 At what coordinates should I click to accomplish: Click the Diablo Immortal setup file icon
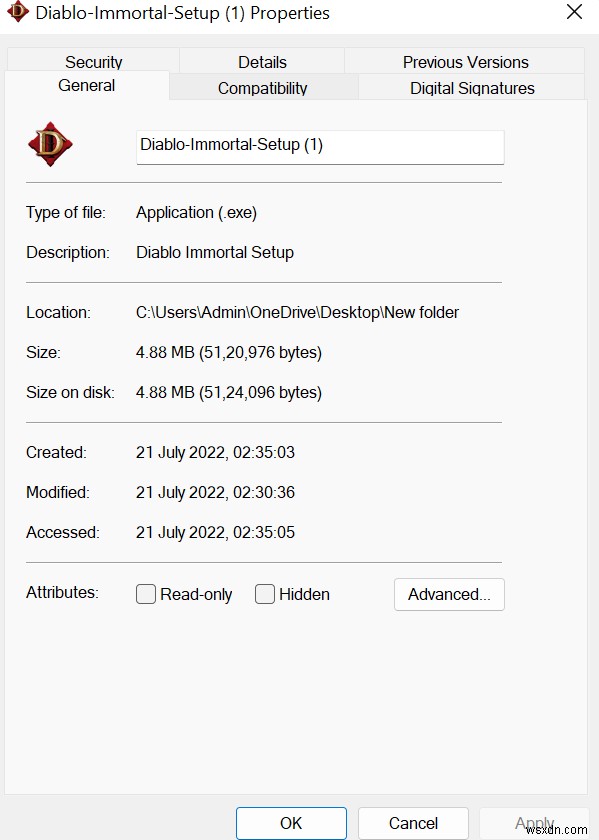(50, 143)
